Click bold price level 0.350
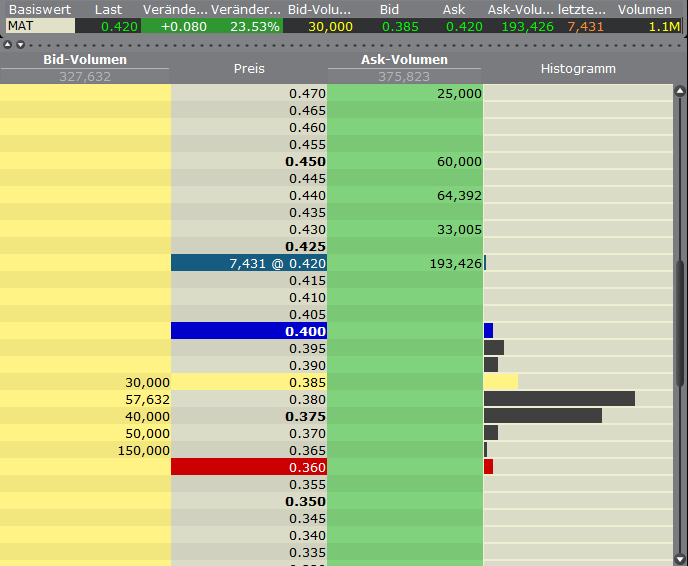 [305, 502]
